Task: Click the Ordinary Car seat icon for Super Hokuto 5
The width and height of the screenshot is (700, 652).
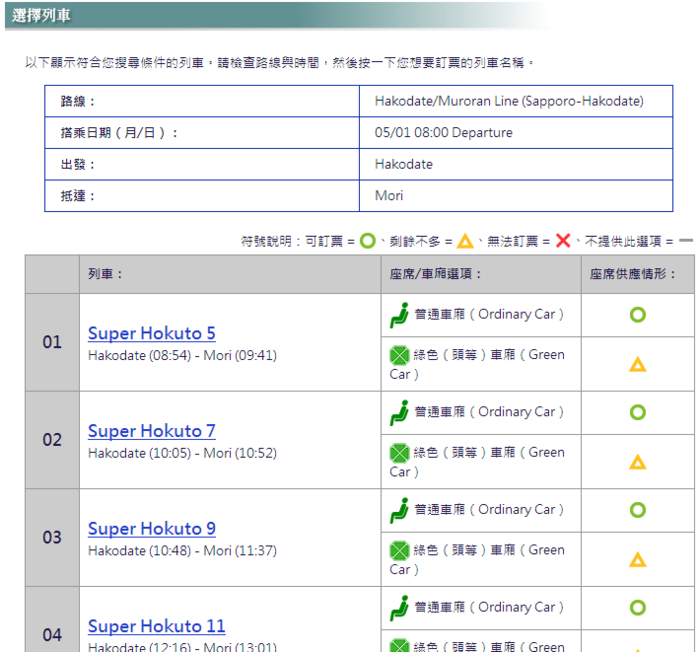Action: point(399,315)
